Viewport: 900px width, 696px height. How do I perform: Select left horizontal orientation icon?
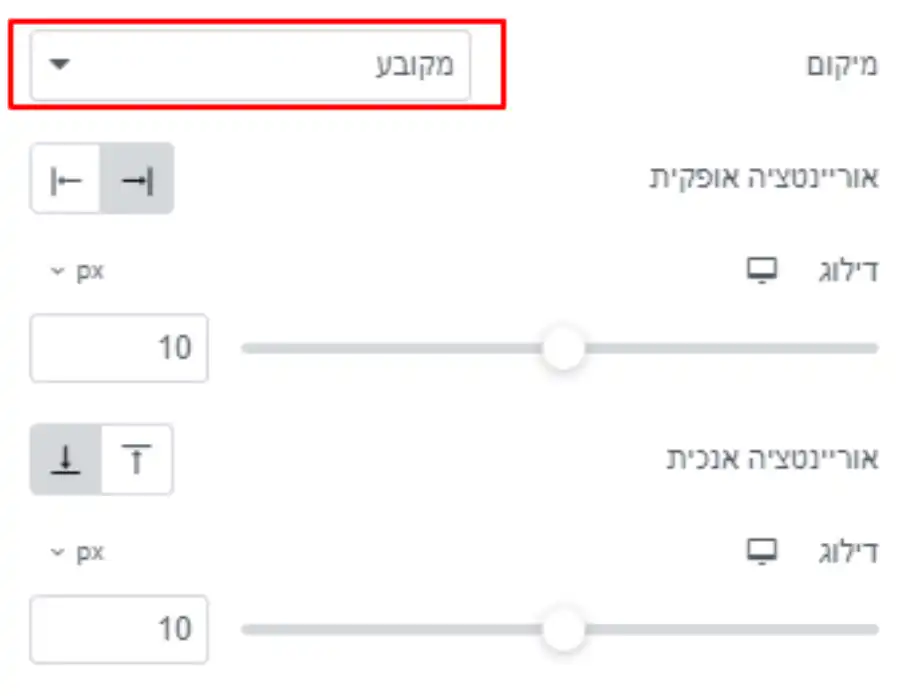(x=65, y=178)
